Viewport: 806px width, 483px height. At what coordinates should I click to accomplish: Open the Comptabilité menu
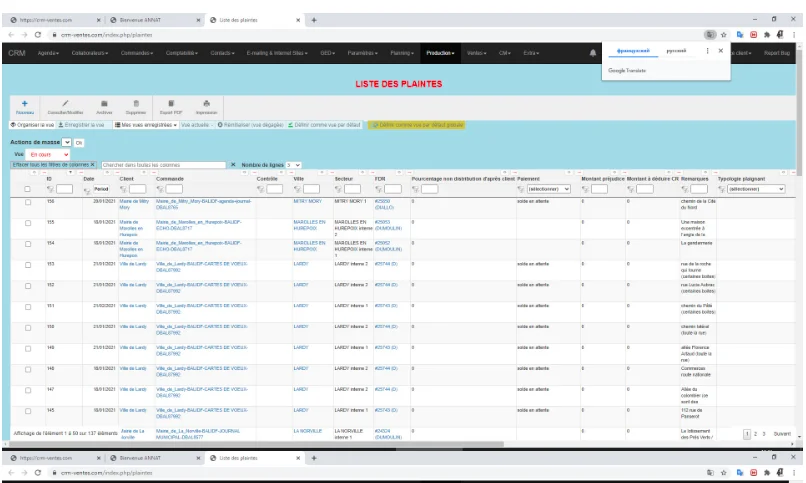coord(181,52)
